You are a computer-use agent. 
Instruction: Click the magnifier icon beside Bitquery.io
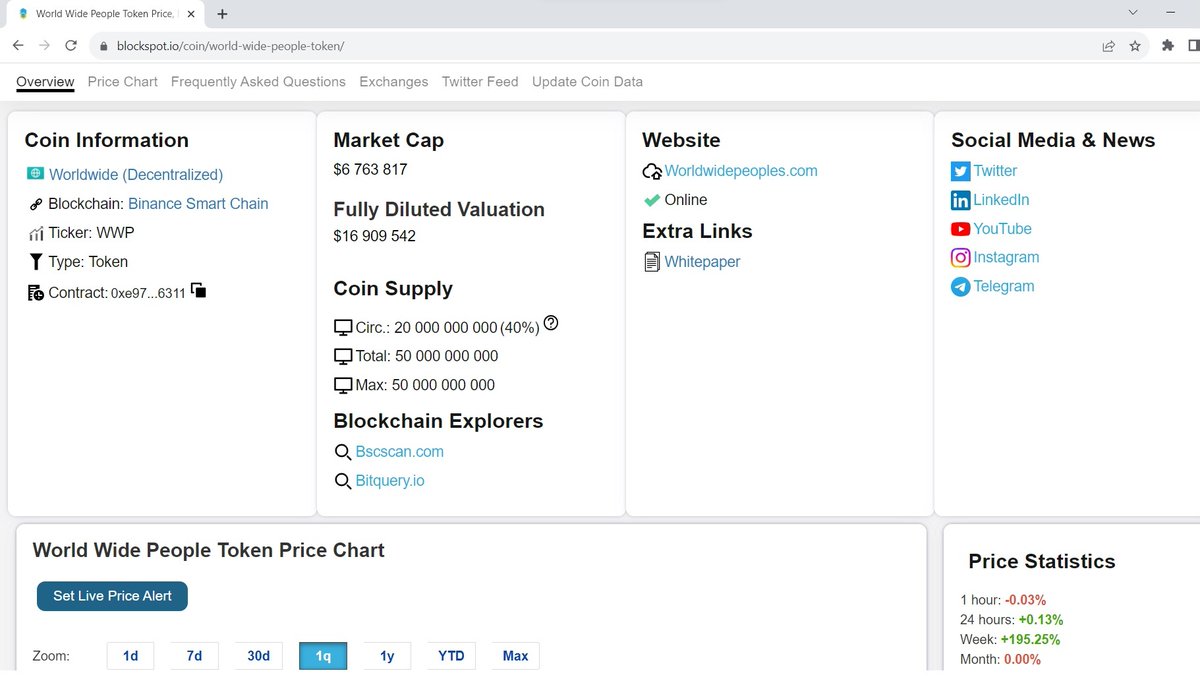pos(343,481)
